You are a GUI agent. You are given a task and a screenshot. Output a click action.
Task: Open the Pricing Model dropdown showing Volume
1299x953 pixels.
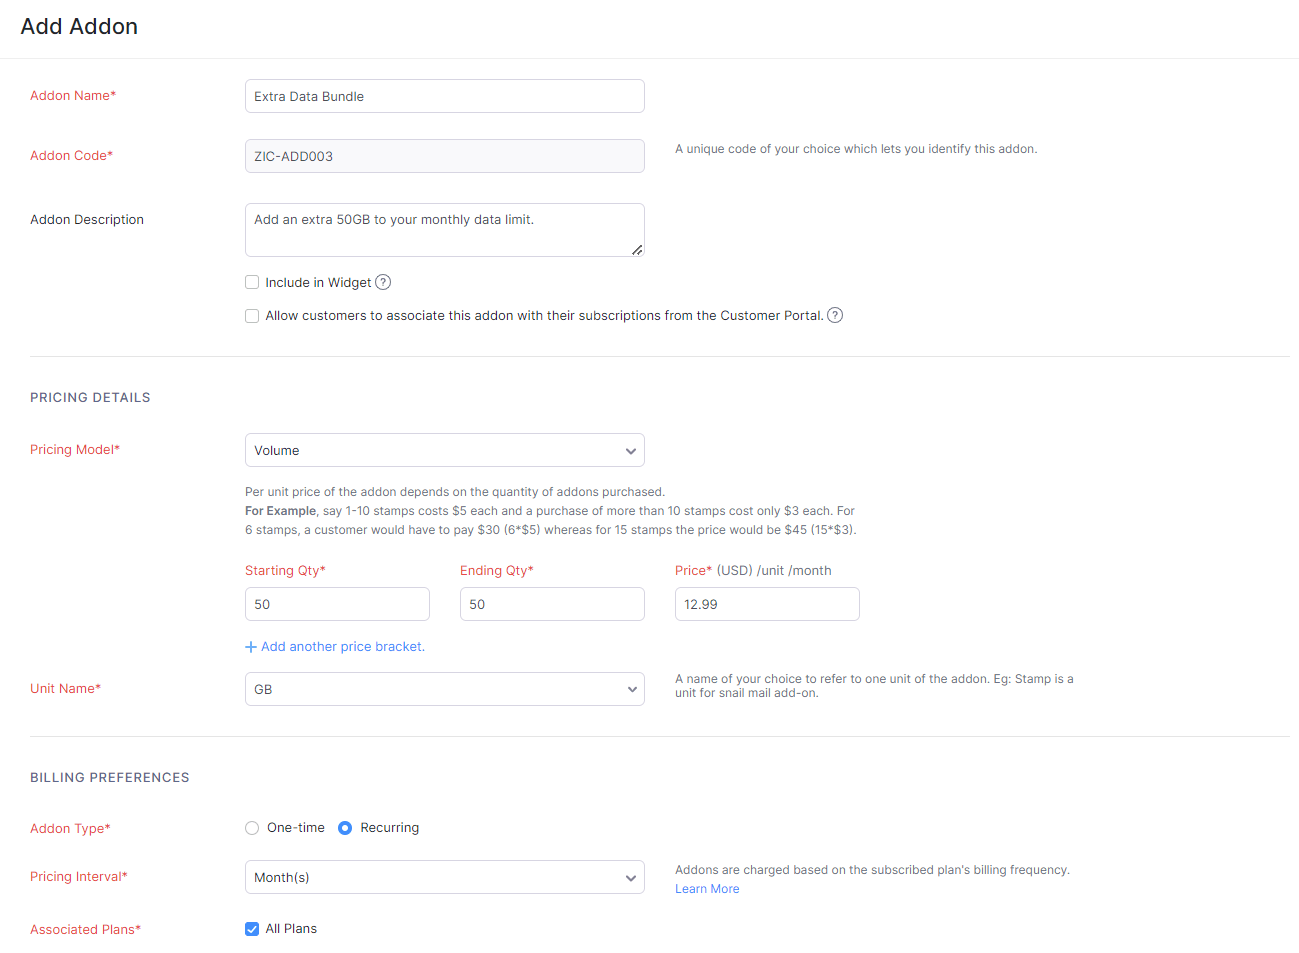pyautogui.click(x=445, y=450)
